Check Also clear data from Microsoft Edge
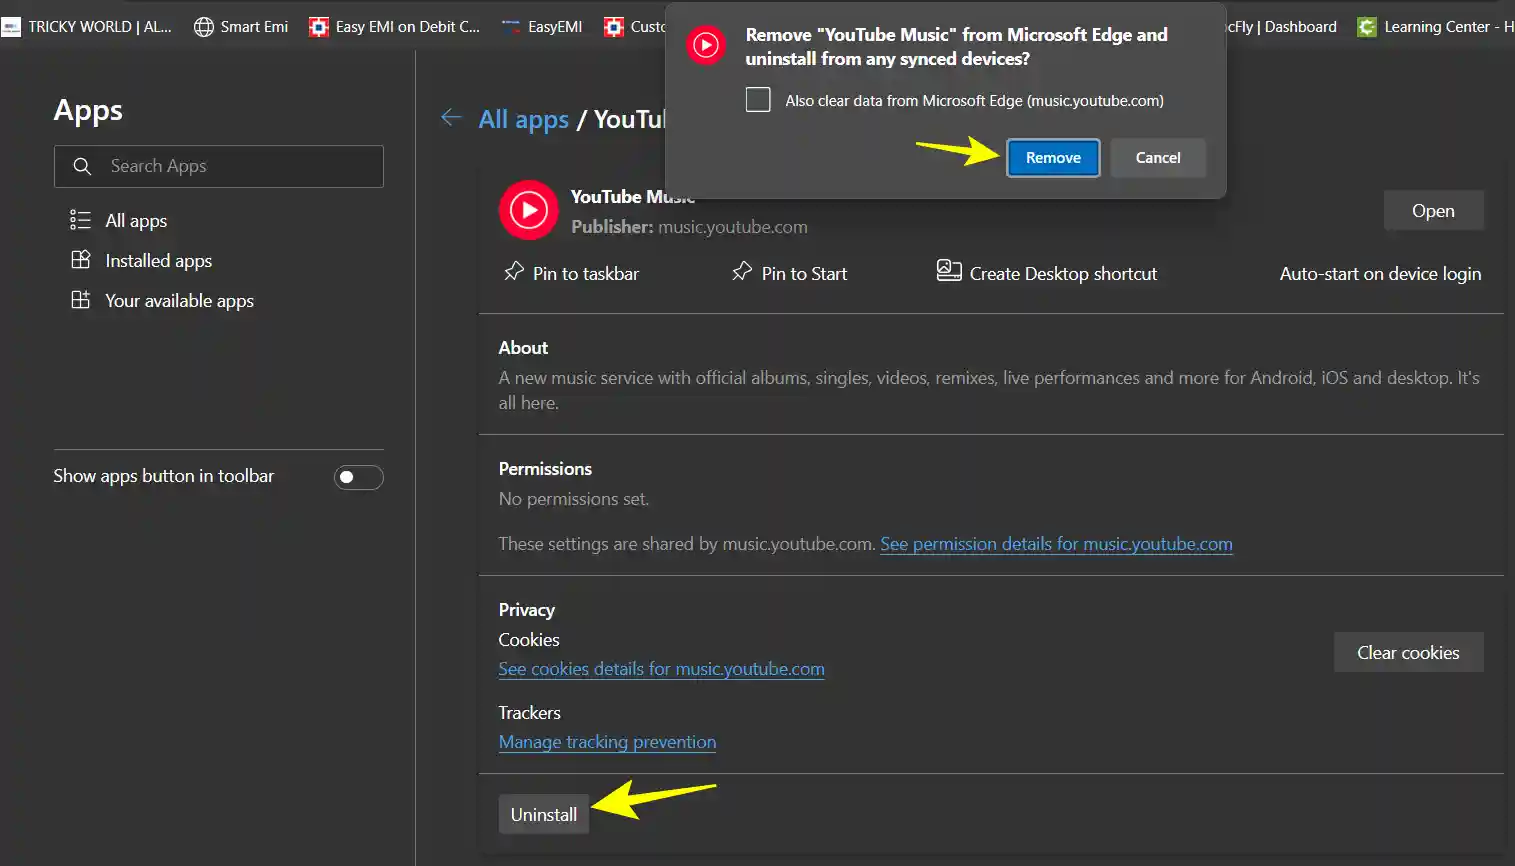Screen dimensions: 1515x866 (757, 99)
